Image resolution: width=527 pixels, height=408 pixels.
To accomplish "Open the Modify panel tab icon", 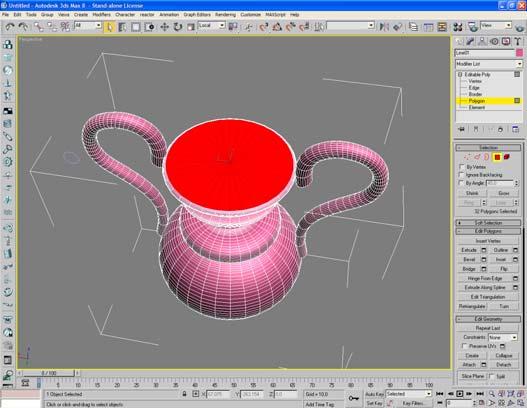I will [x=471, y=41].
